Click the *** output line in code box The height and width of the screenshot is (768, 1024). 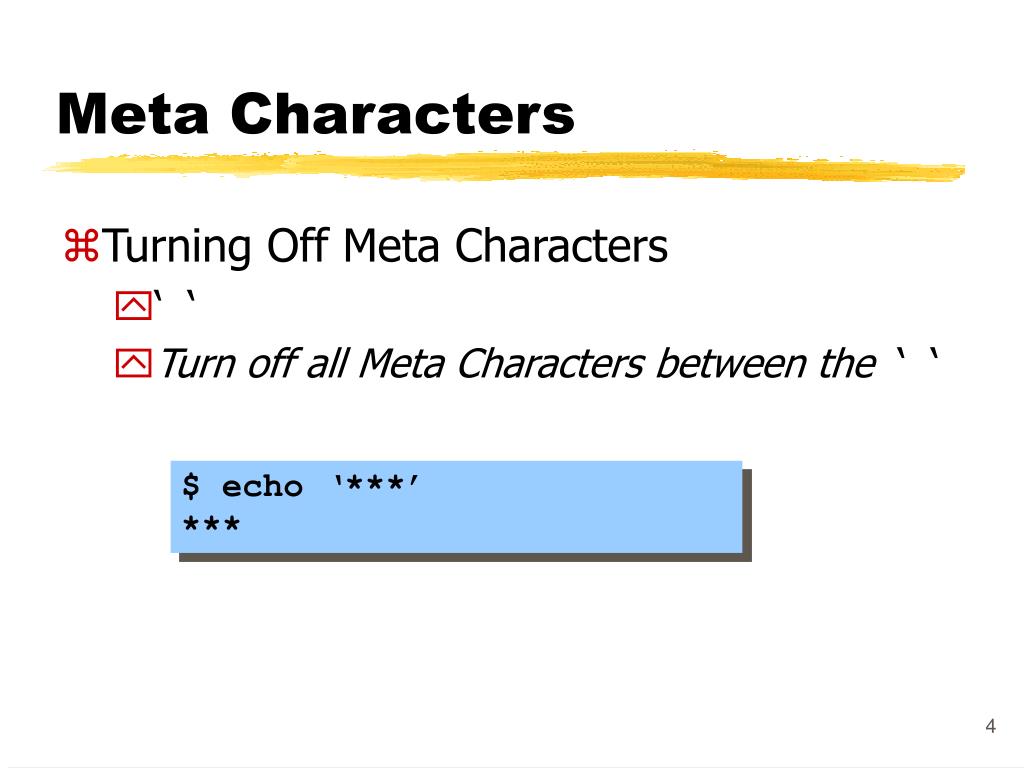point(212,524)
